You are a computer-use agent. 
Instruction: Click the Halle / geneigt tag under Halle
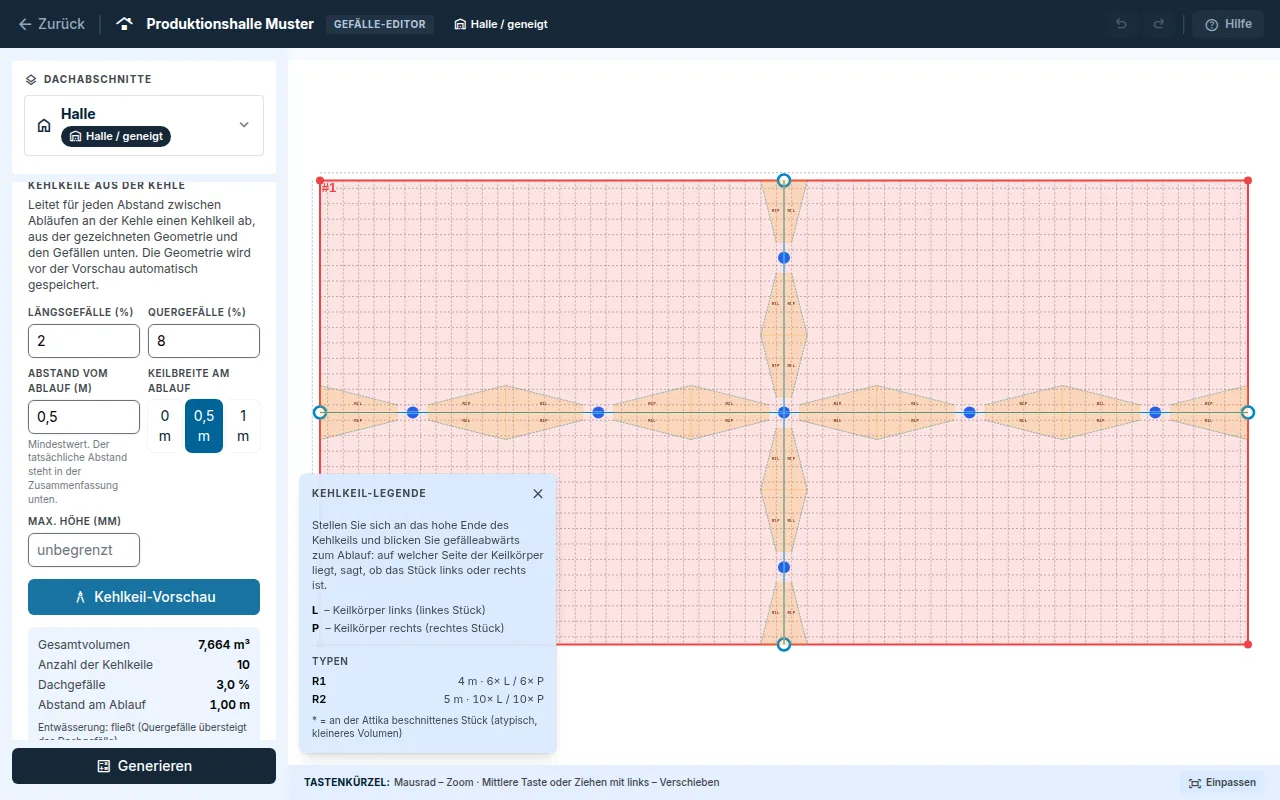coord(116,136)
